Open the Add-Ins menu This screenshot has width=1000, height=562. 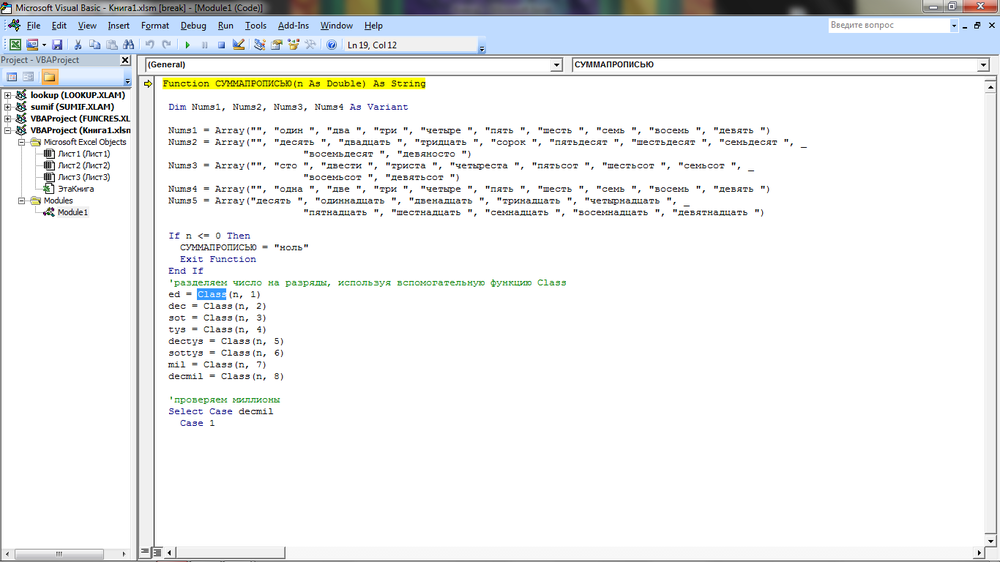(293, 25)
